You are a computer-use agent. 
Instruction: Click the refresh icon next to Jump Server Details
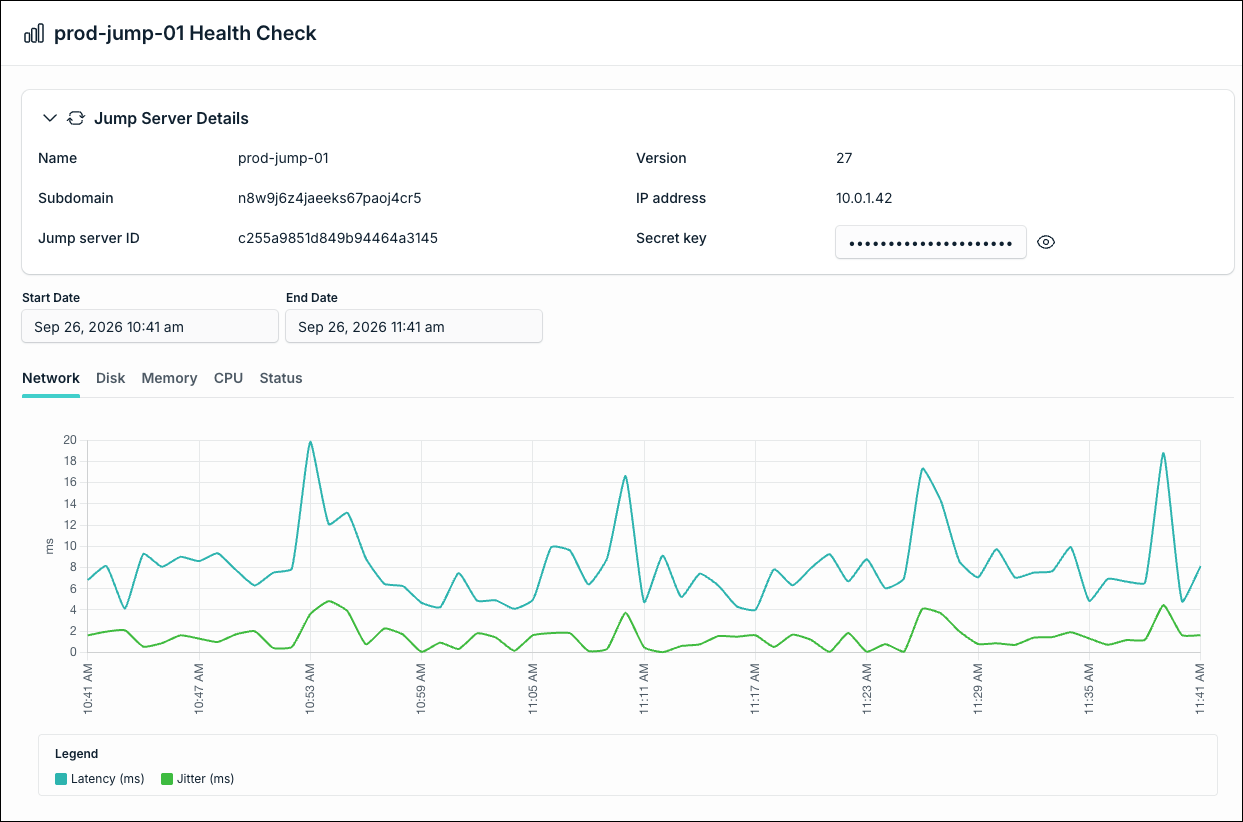click(75, 118)
